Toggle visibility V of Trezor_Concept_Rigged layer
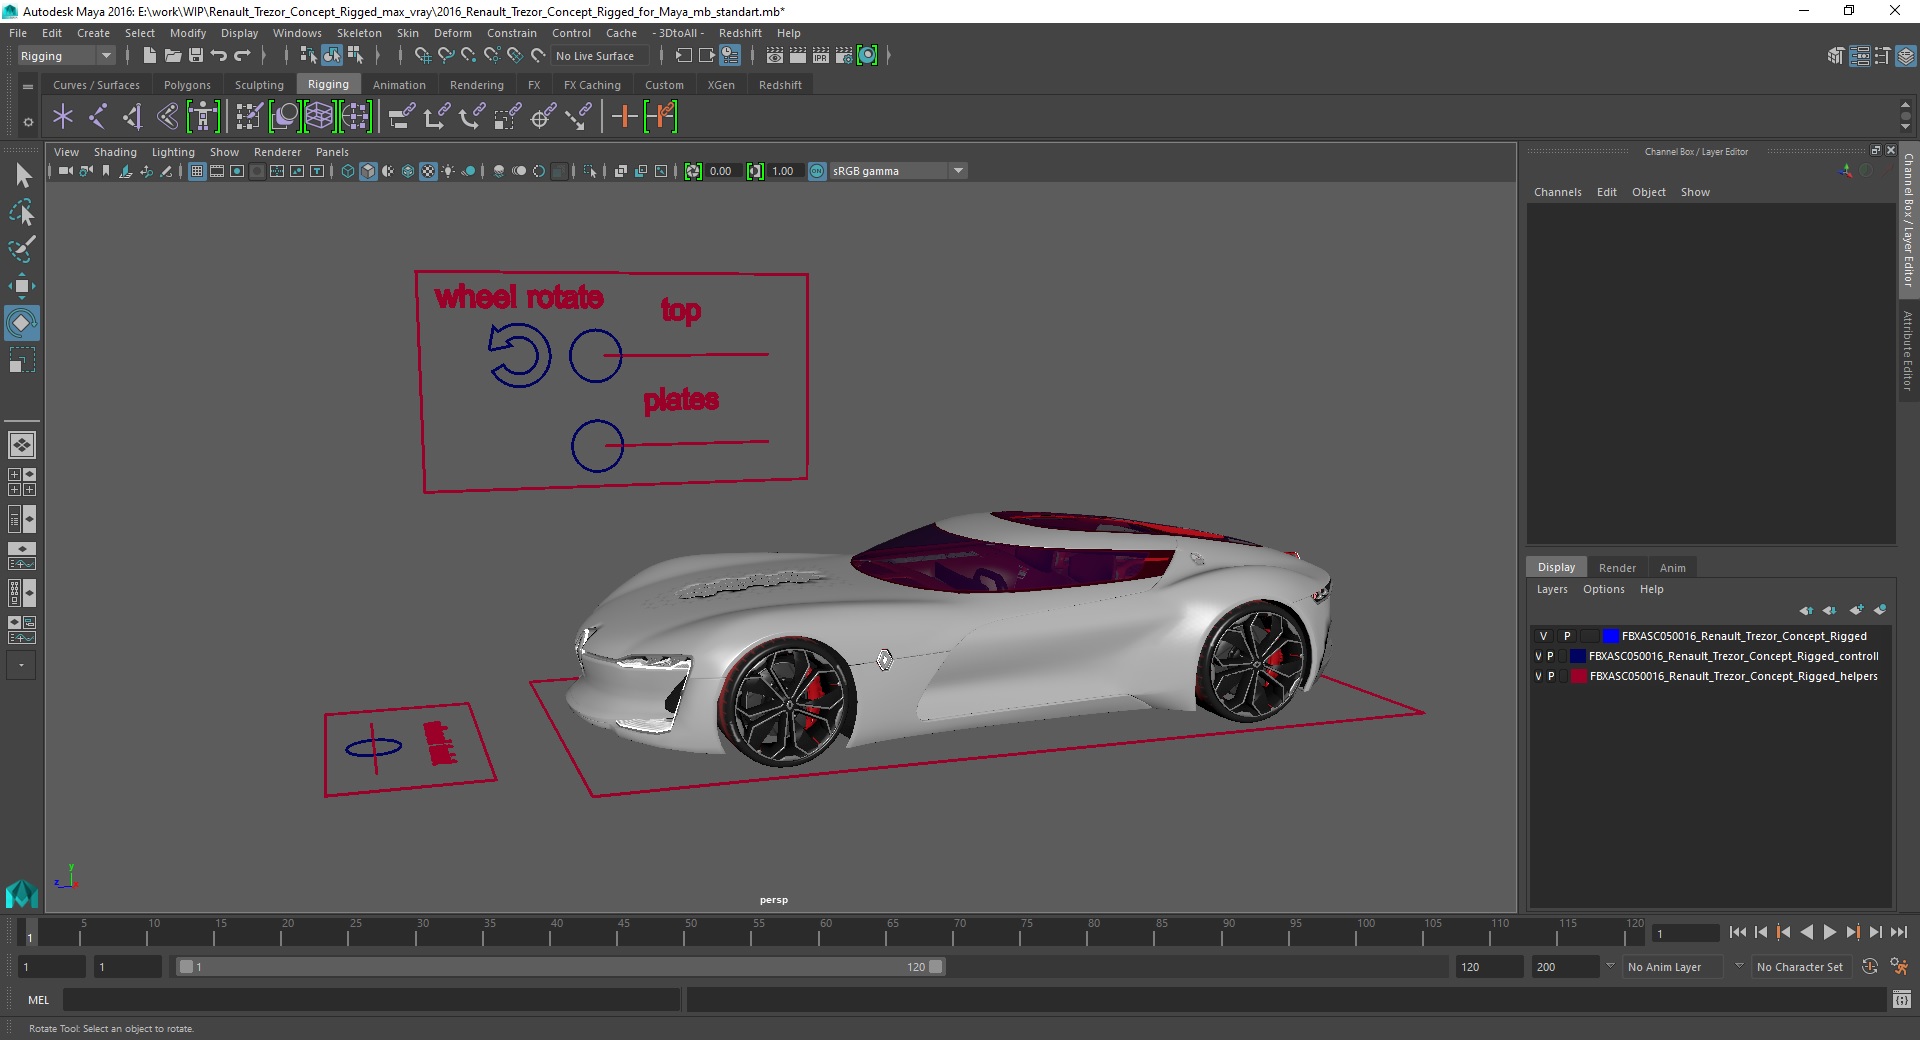 click(x=1543, y=636)
